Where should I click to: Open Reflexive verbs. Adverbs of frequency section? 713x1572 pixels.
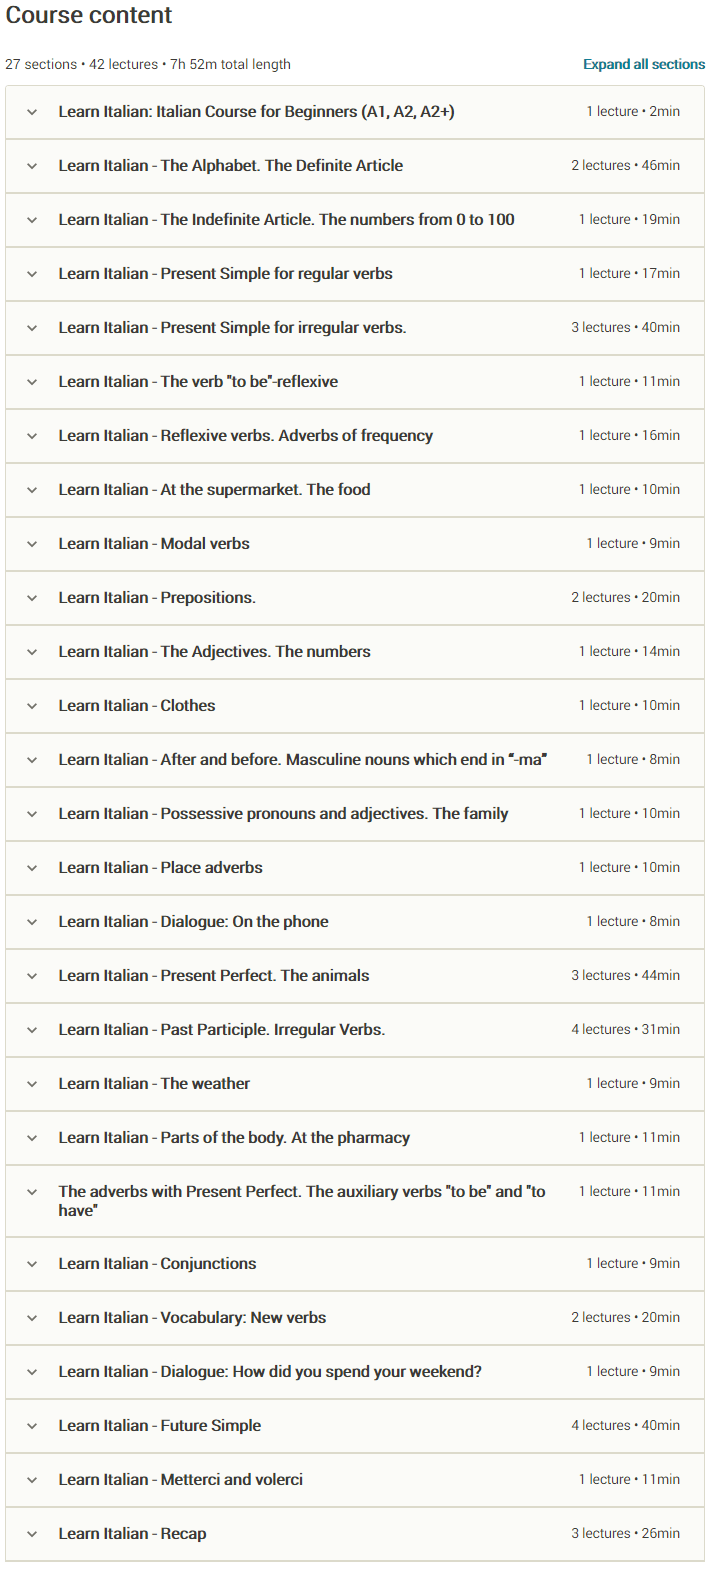click(x=245, y=436)
